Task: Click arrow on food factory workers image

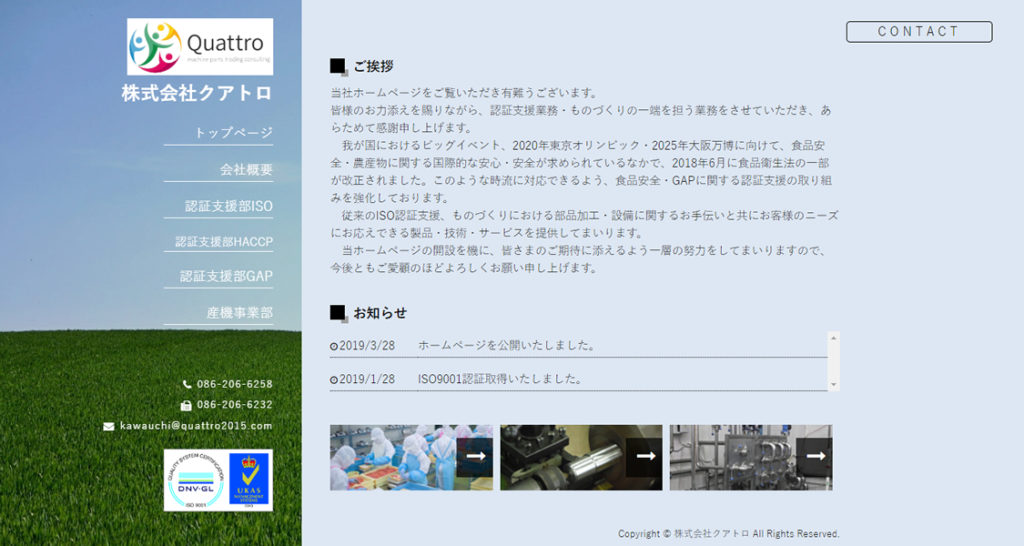Action: pos(475,456)
